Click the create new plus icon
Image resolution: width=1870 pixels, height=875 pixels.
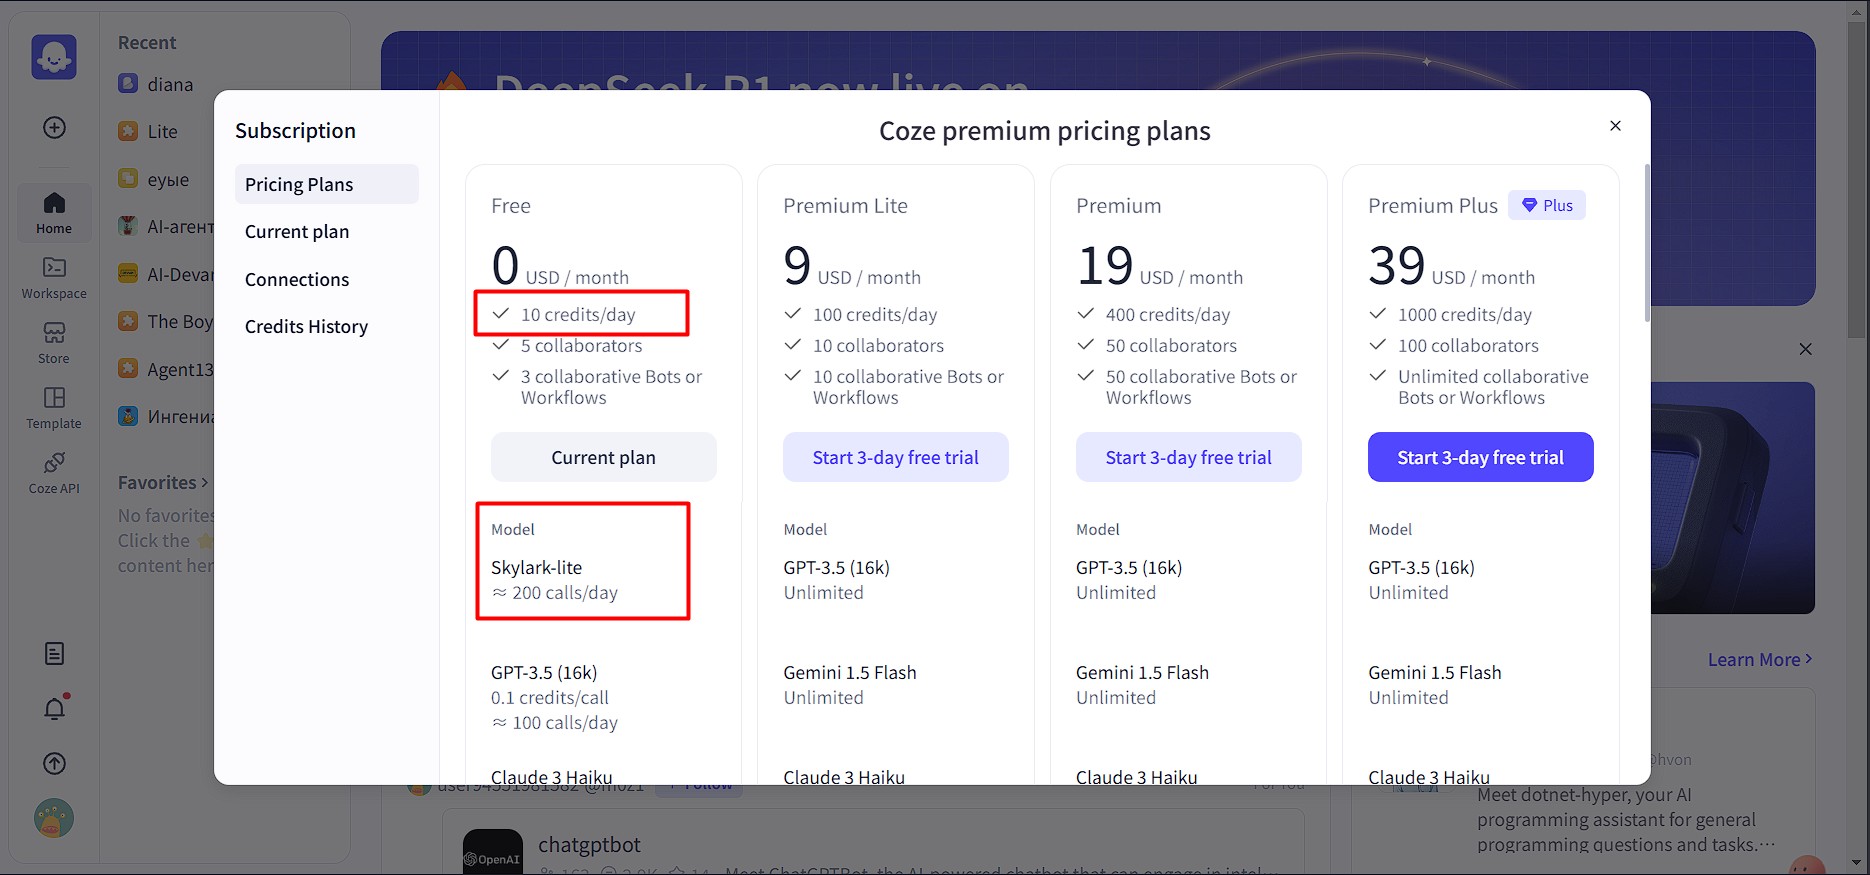pos(55,128)
